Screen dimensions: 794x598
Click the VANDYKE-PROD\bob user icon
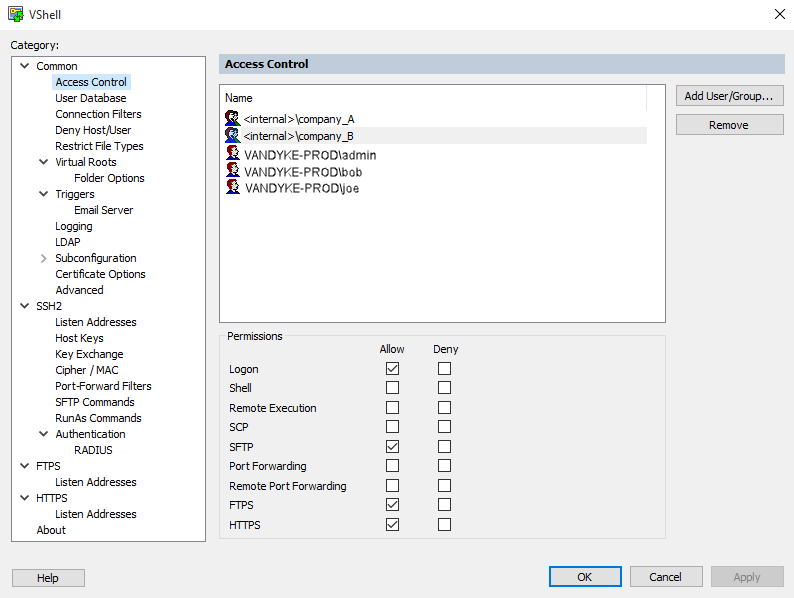pos(233,171)
